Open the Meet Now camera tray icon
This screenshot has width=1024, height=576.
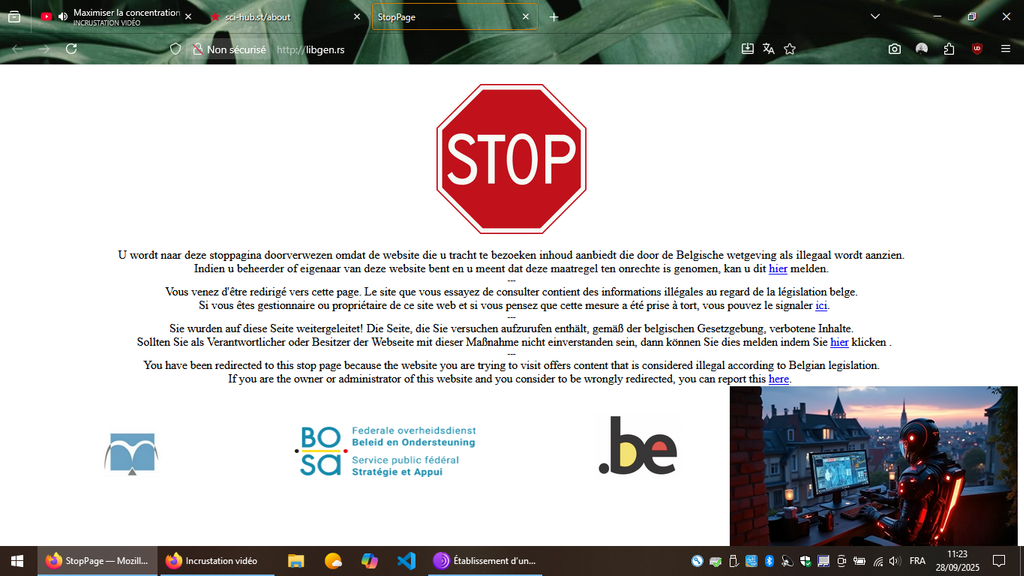[x=842, y=561]
